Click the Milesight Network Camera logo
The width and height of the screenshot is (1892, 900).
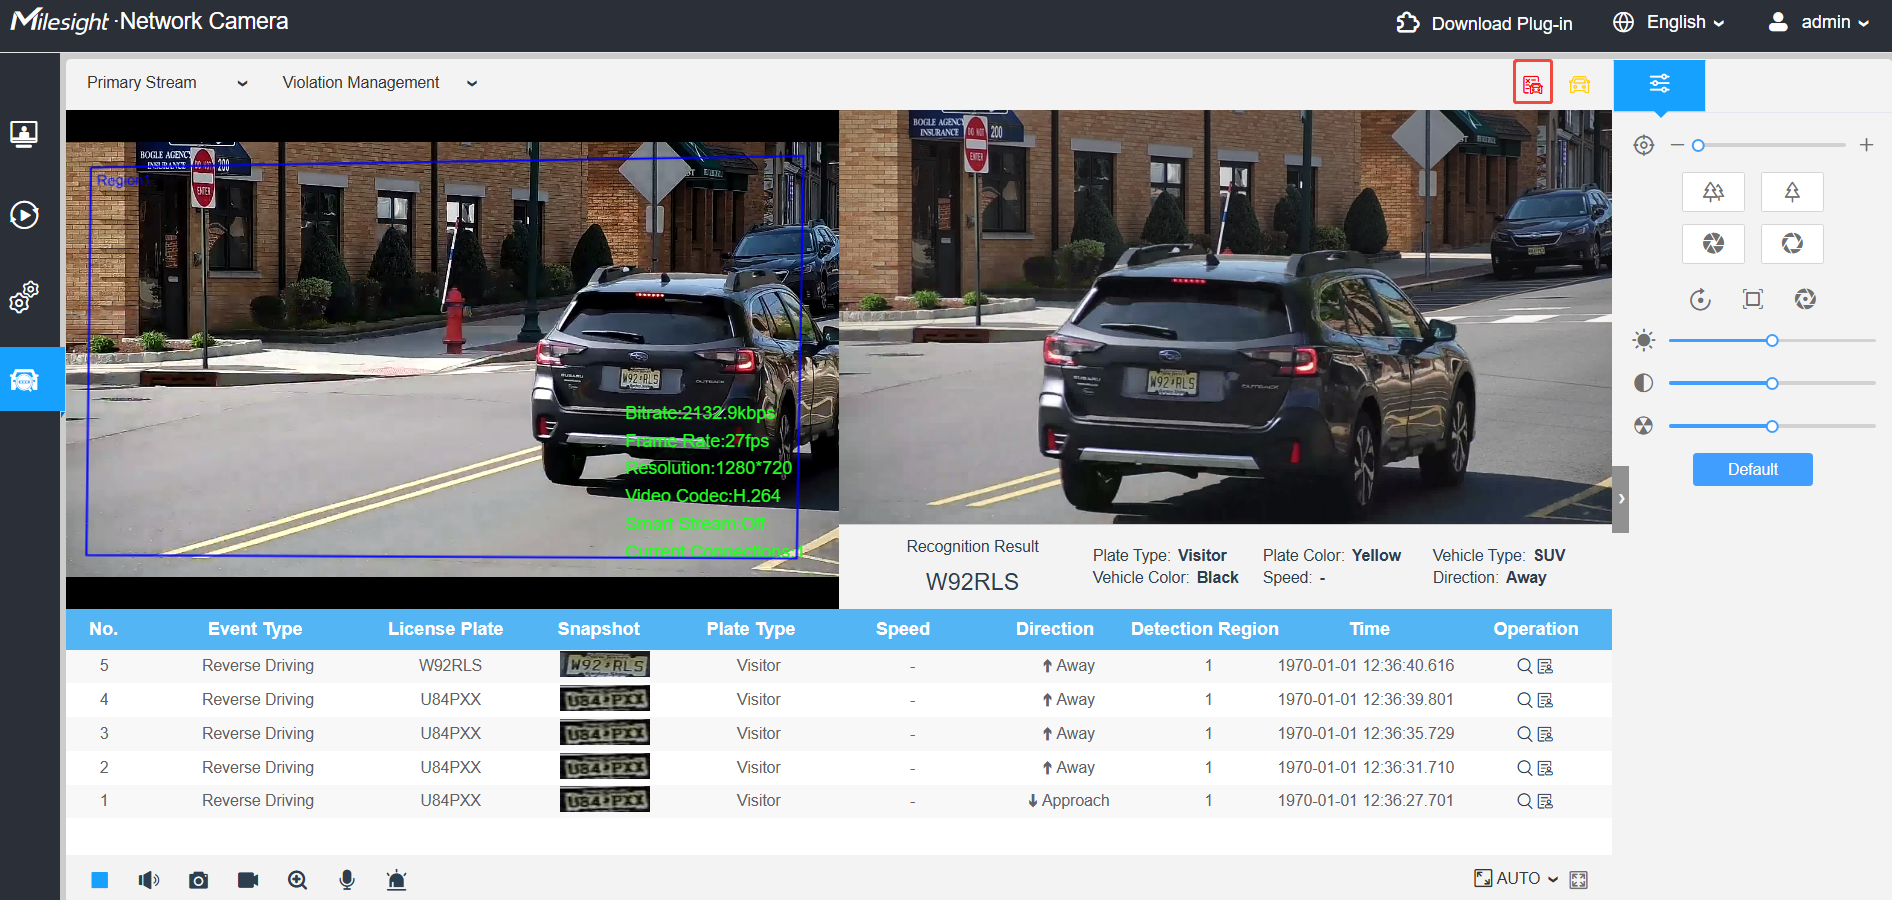[149, 21]
